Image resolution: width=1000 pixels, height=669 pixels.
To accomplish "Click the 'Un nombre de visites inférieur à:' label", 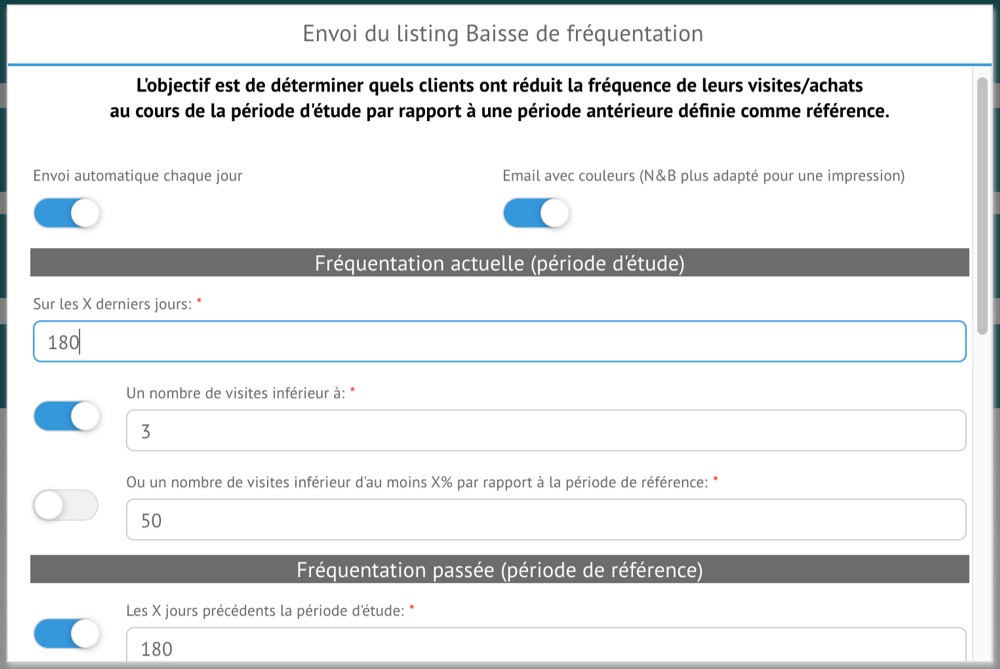I will (x=235, y=393).
